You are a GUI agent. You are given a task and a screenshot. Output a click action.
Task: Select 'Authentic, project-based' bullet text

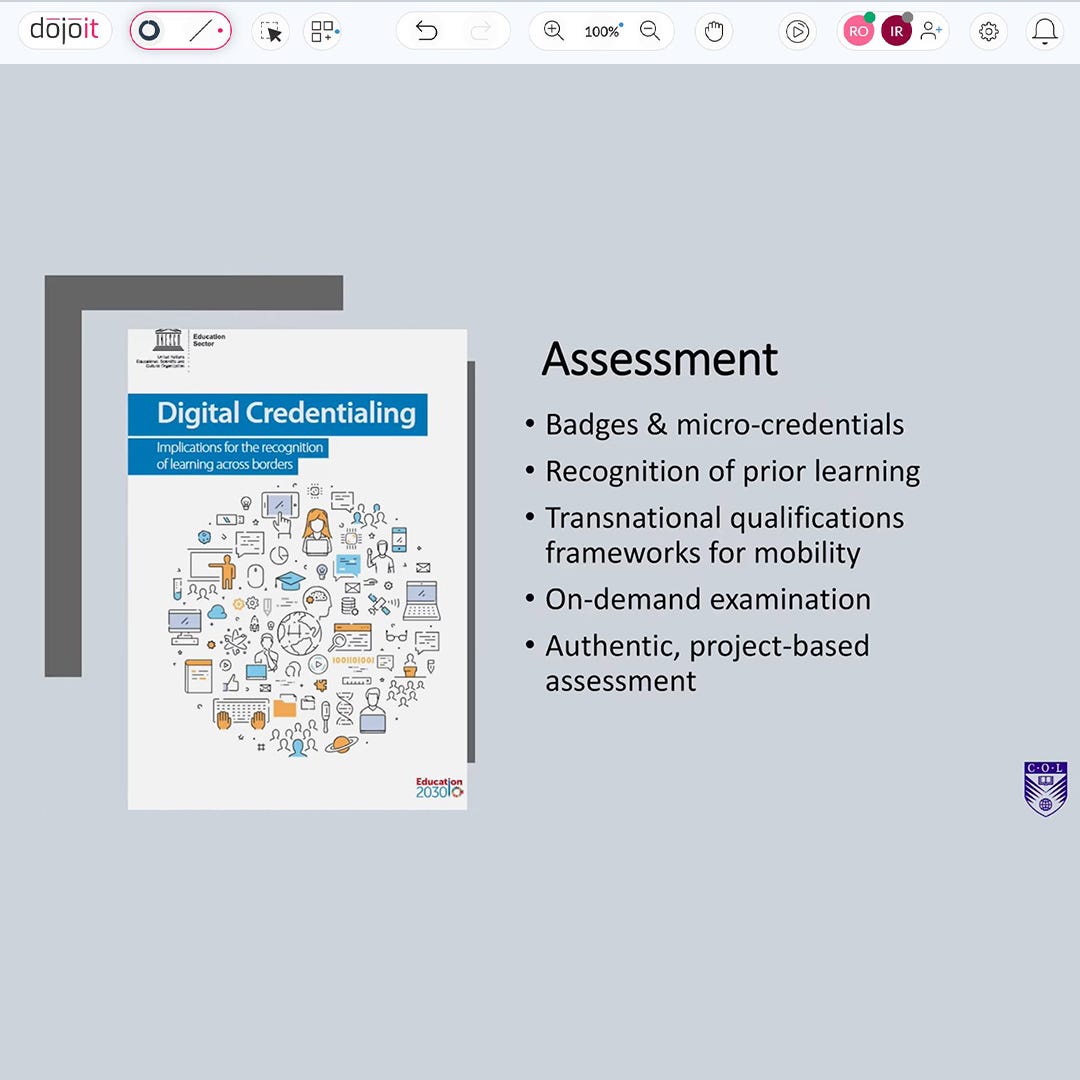707,647
